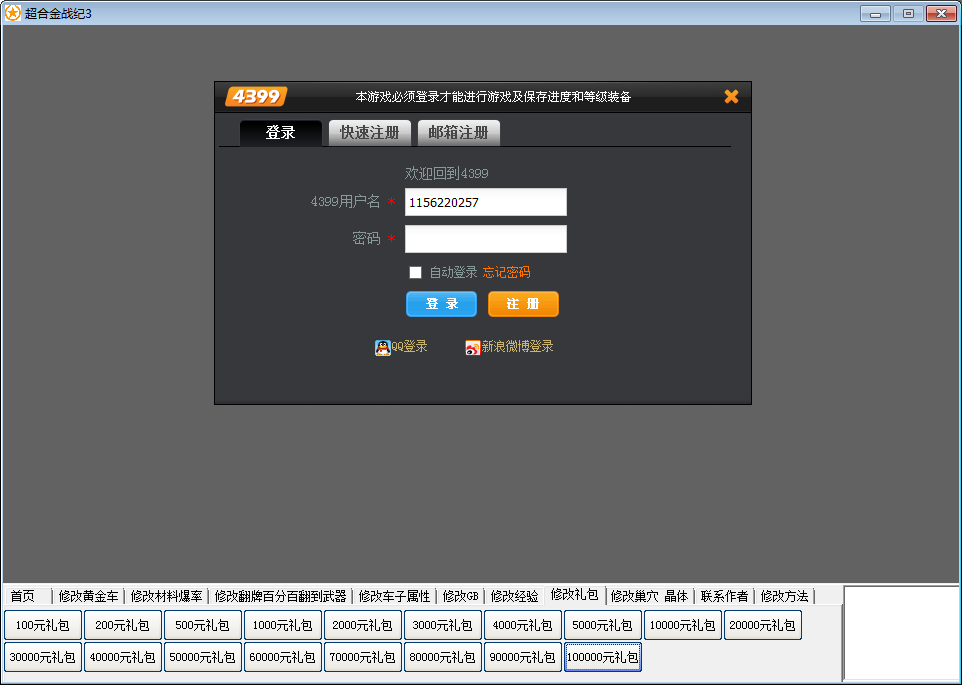Open the 修改材料爆率 tab
Image resolution: width=962 pixels, height=685 pixels.
[166, 596]
